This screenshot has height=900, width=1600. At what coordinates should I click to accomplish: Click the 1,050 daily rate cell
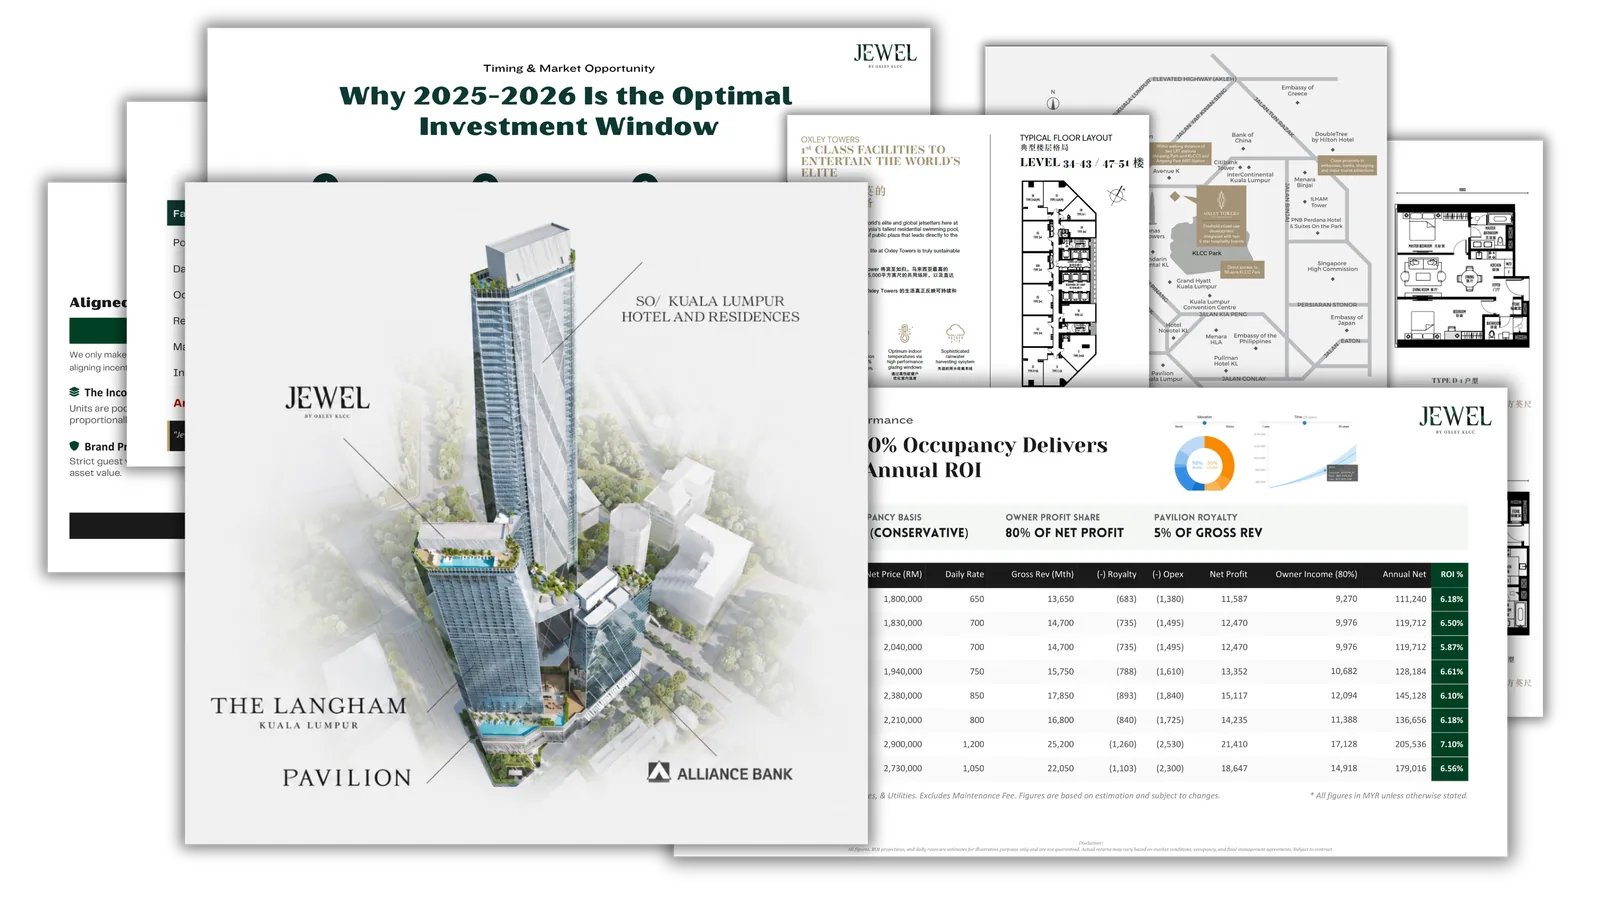tap(973, 769)
